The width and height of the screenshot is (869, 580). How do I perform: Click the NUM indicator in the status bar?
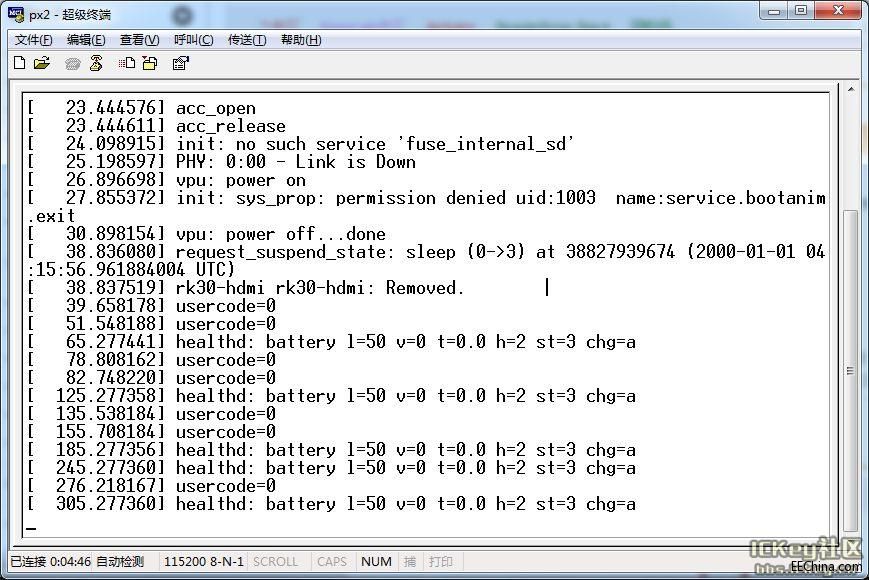tap(376, 562)
